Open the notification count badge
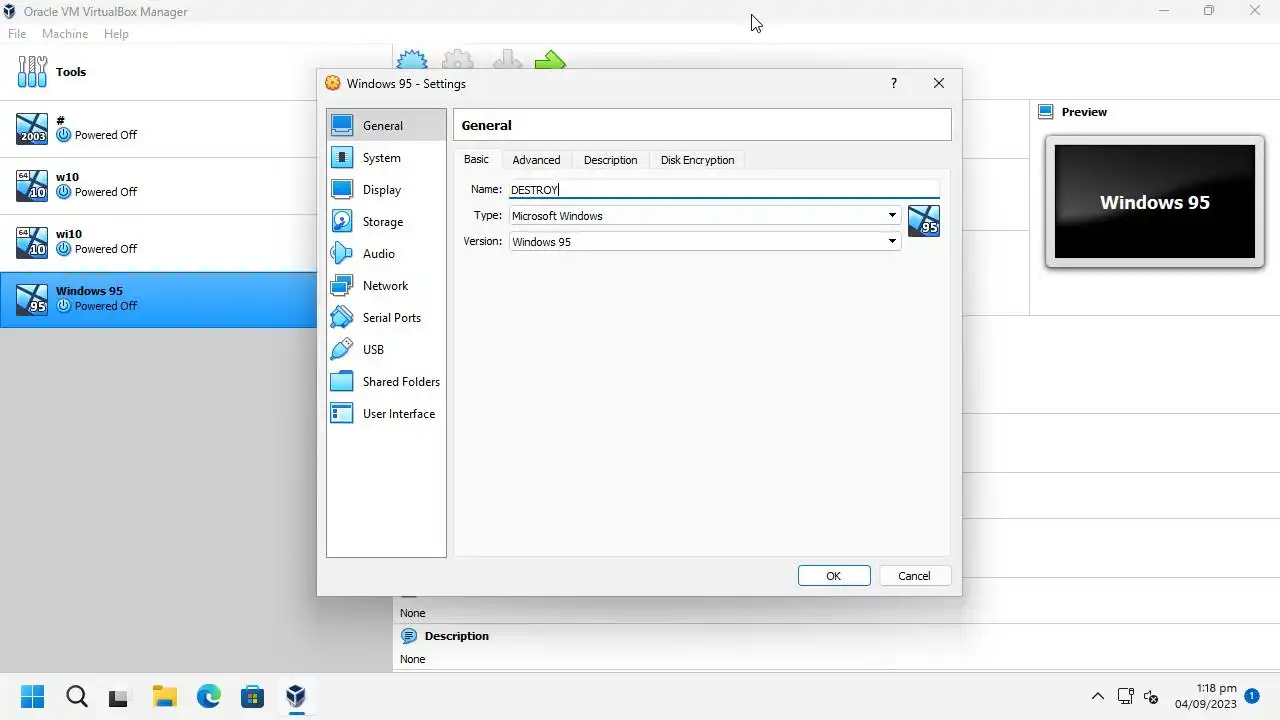 tap(1252, 695)
